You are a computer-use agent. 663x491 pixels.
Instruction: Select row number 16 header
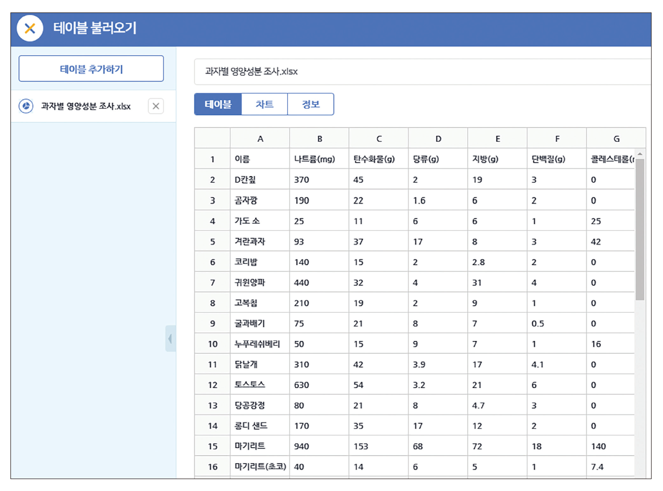(x=212, y=466)
